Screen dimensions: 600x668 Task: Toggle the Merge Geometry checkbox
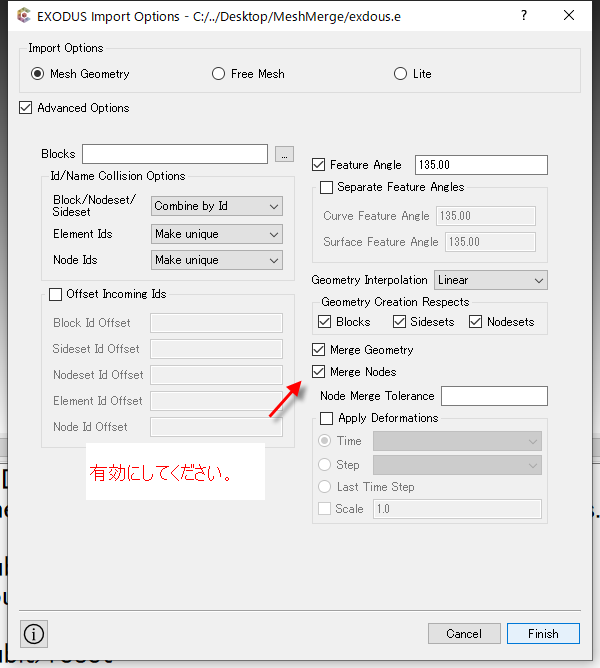coord(318,350)
